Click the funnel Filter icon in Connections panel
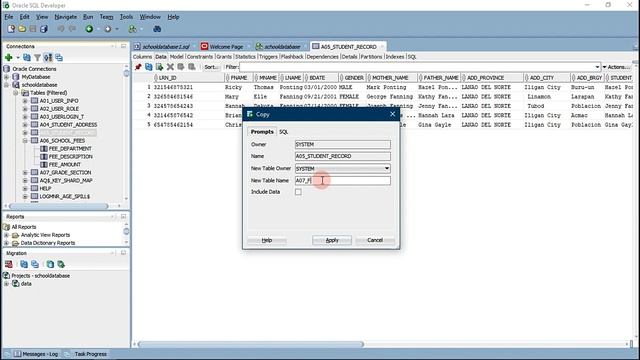Viewport: 640px width, 360px height. click(38, 58)
